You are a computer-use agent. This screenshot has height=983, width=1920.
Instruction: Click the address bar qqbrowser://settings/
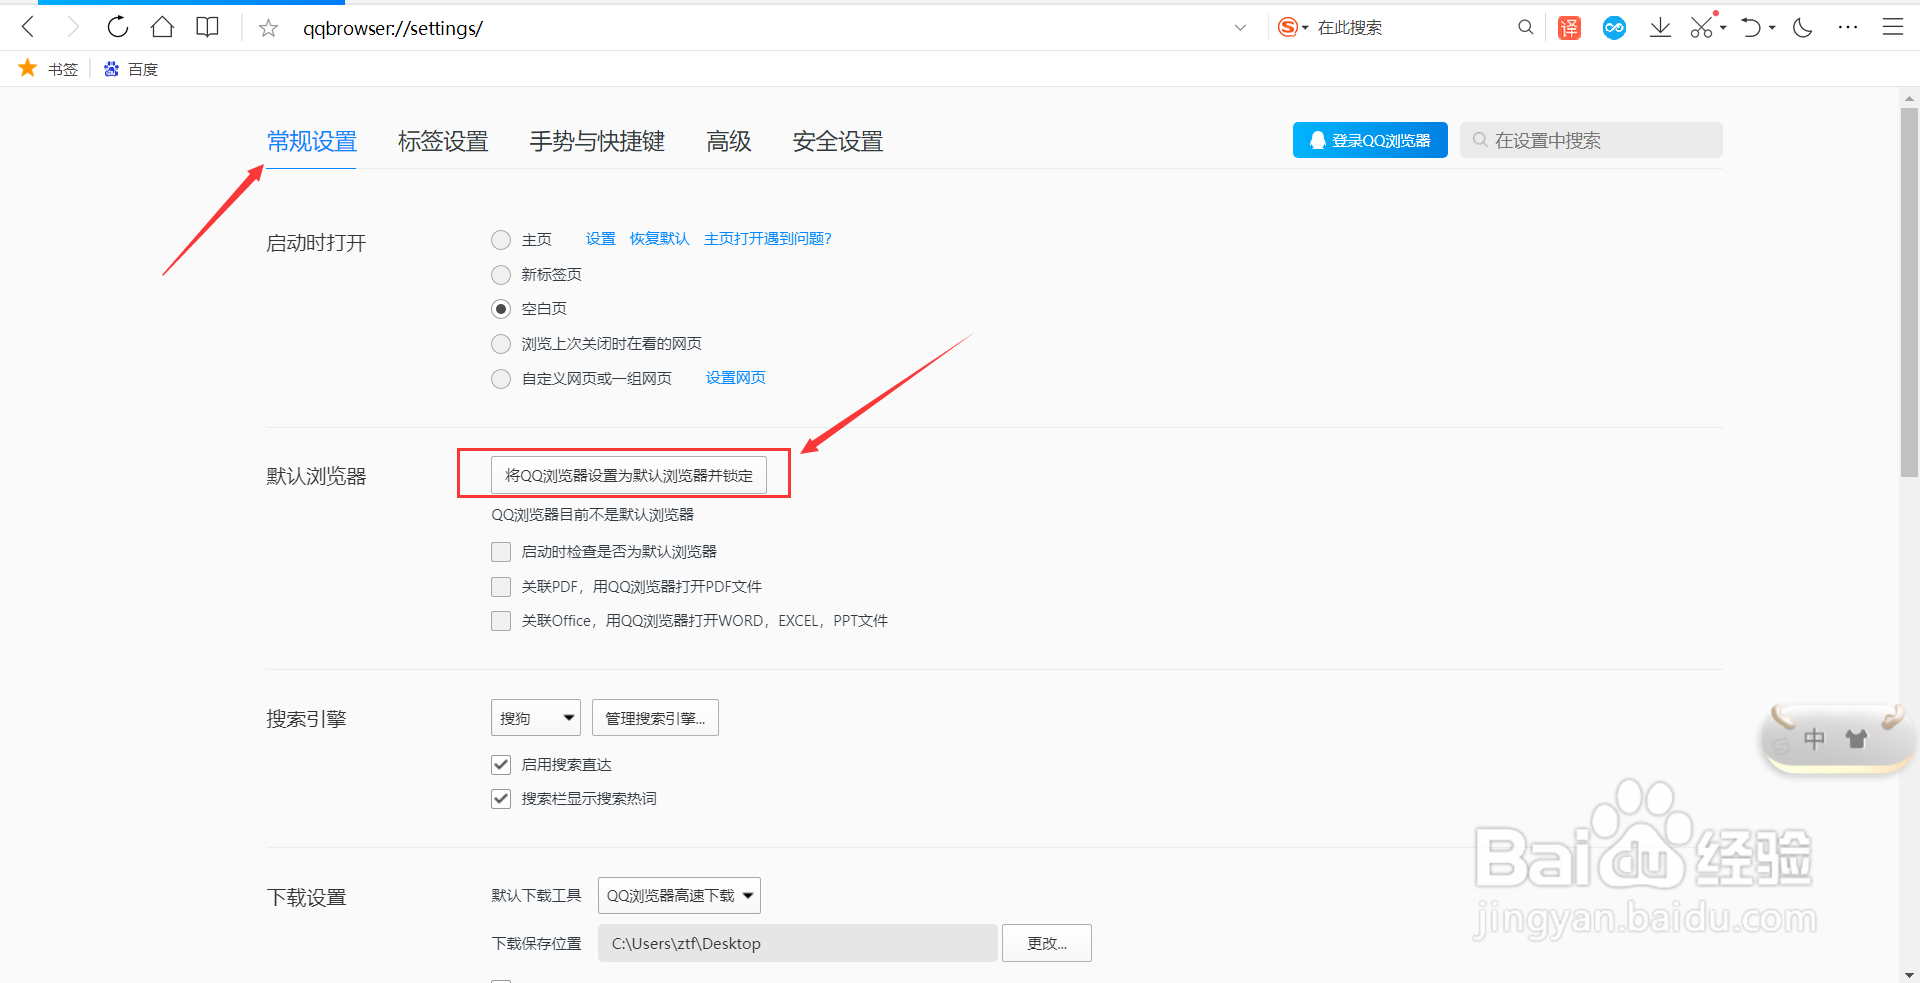click(x=393, y=28)
